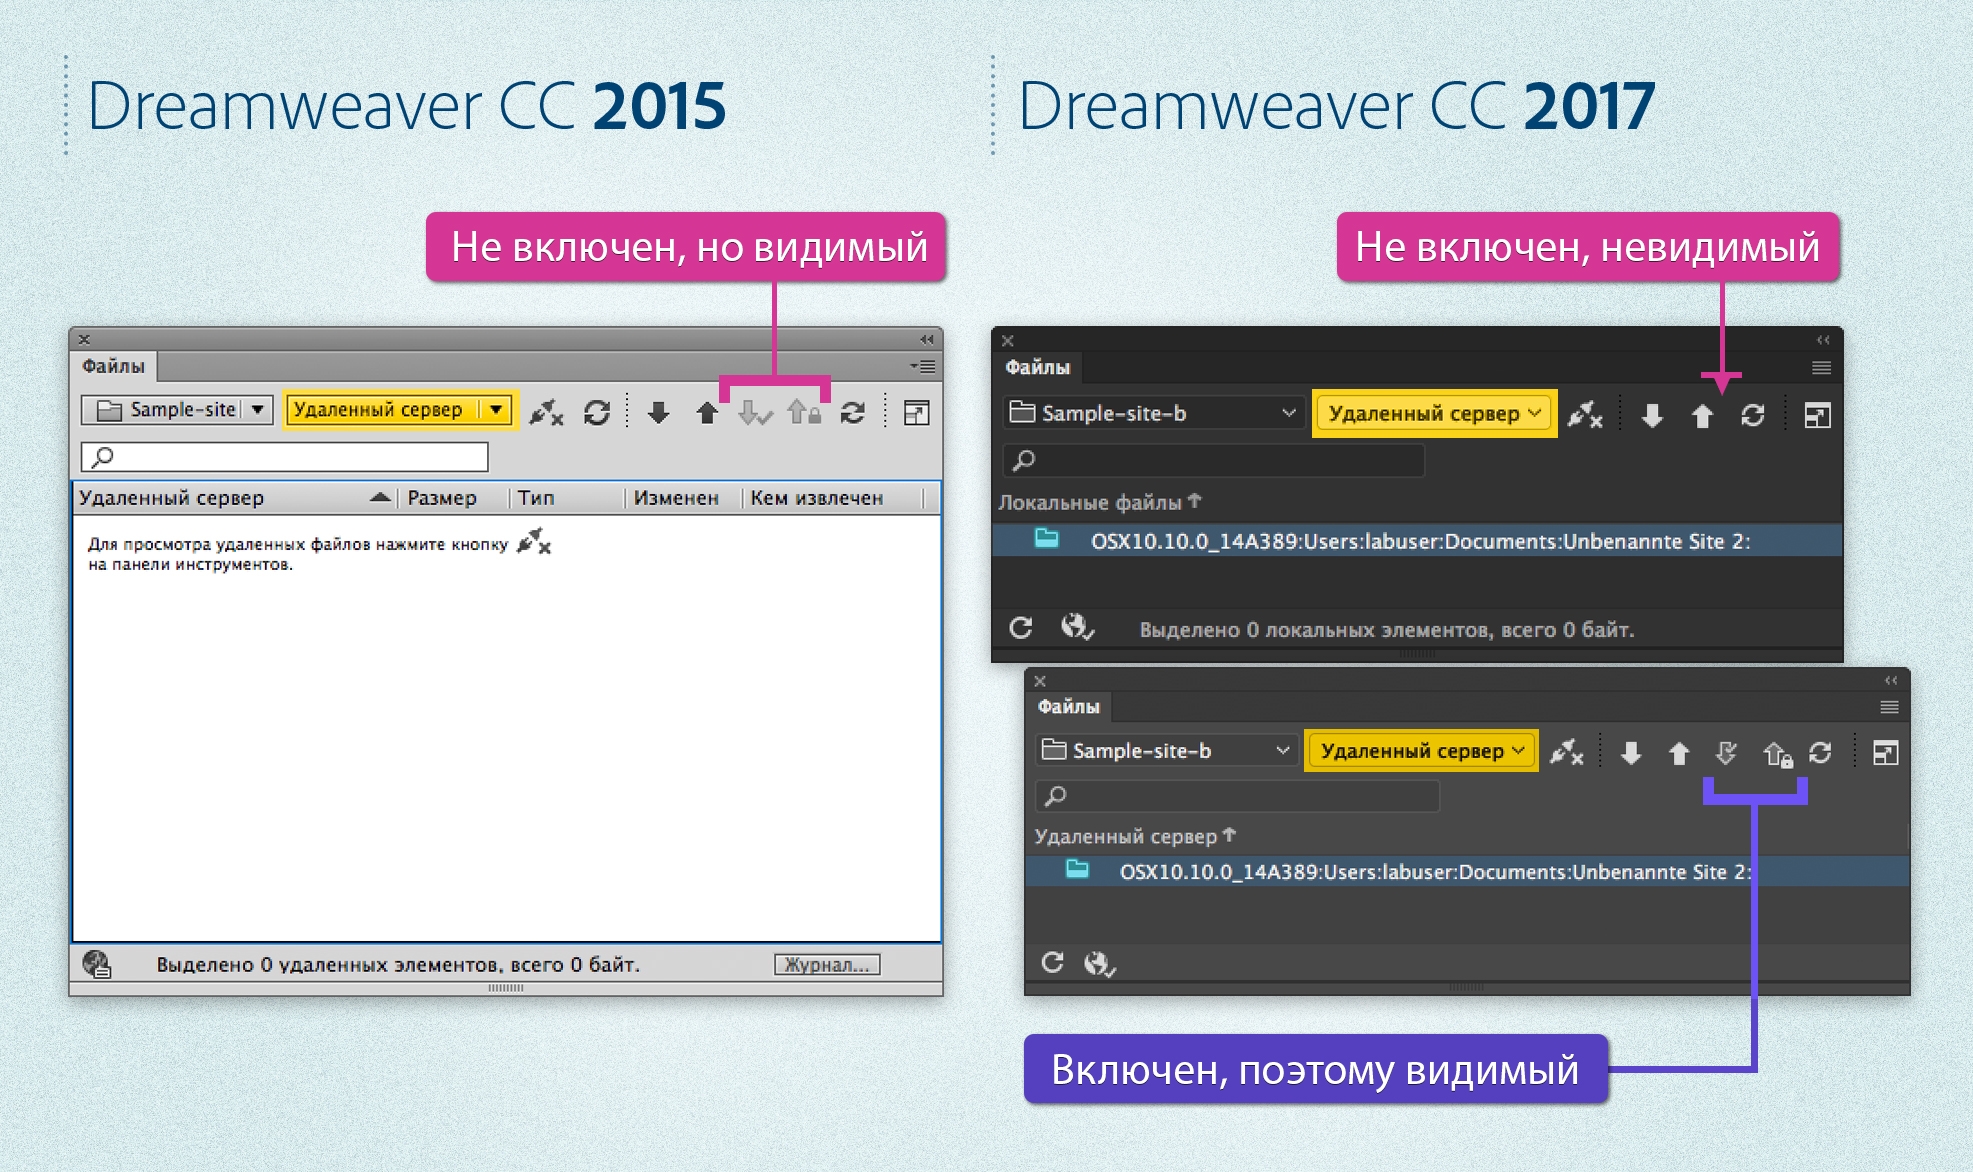
Task: Select the Check In lock icon in lower 2017 panel
Action: tap(1777, 754)
